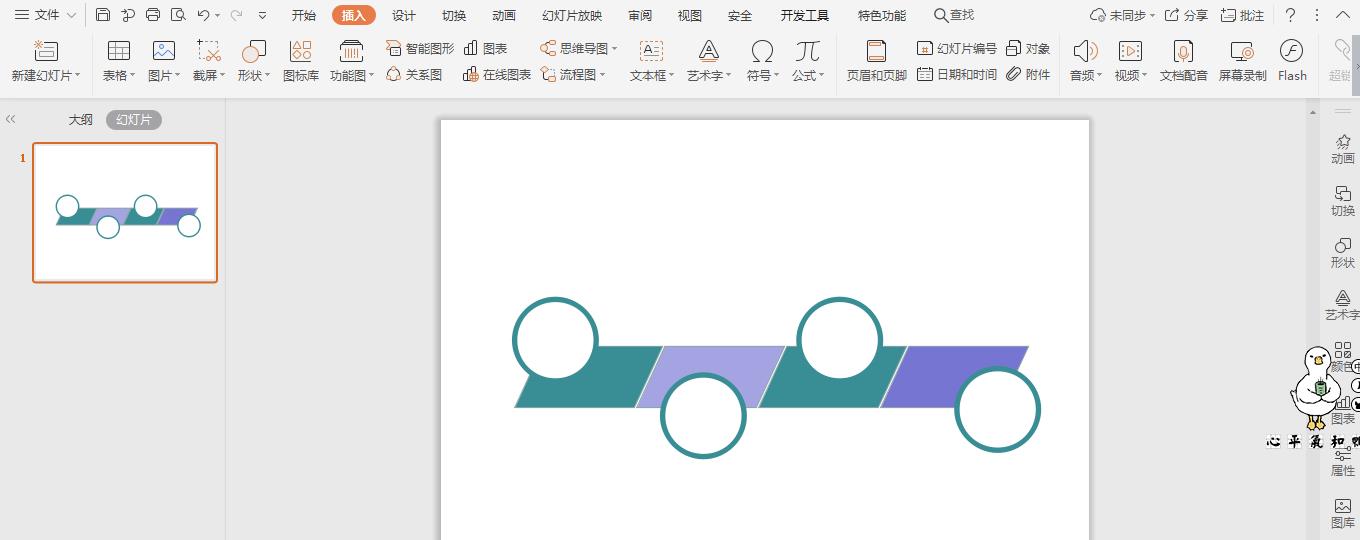1360x540 pixels.
Task: Insert an 附件 attachment
Action: (x=1029, y=74)
